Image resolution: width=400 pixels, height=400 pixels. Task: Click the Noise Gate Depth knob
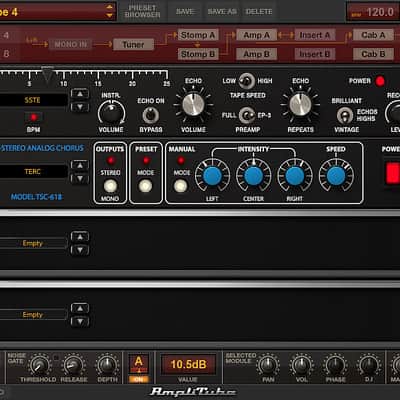tap(107, 365)
